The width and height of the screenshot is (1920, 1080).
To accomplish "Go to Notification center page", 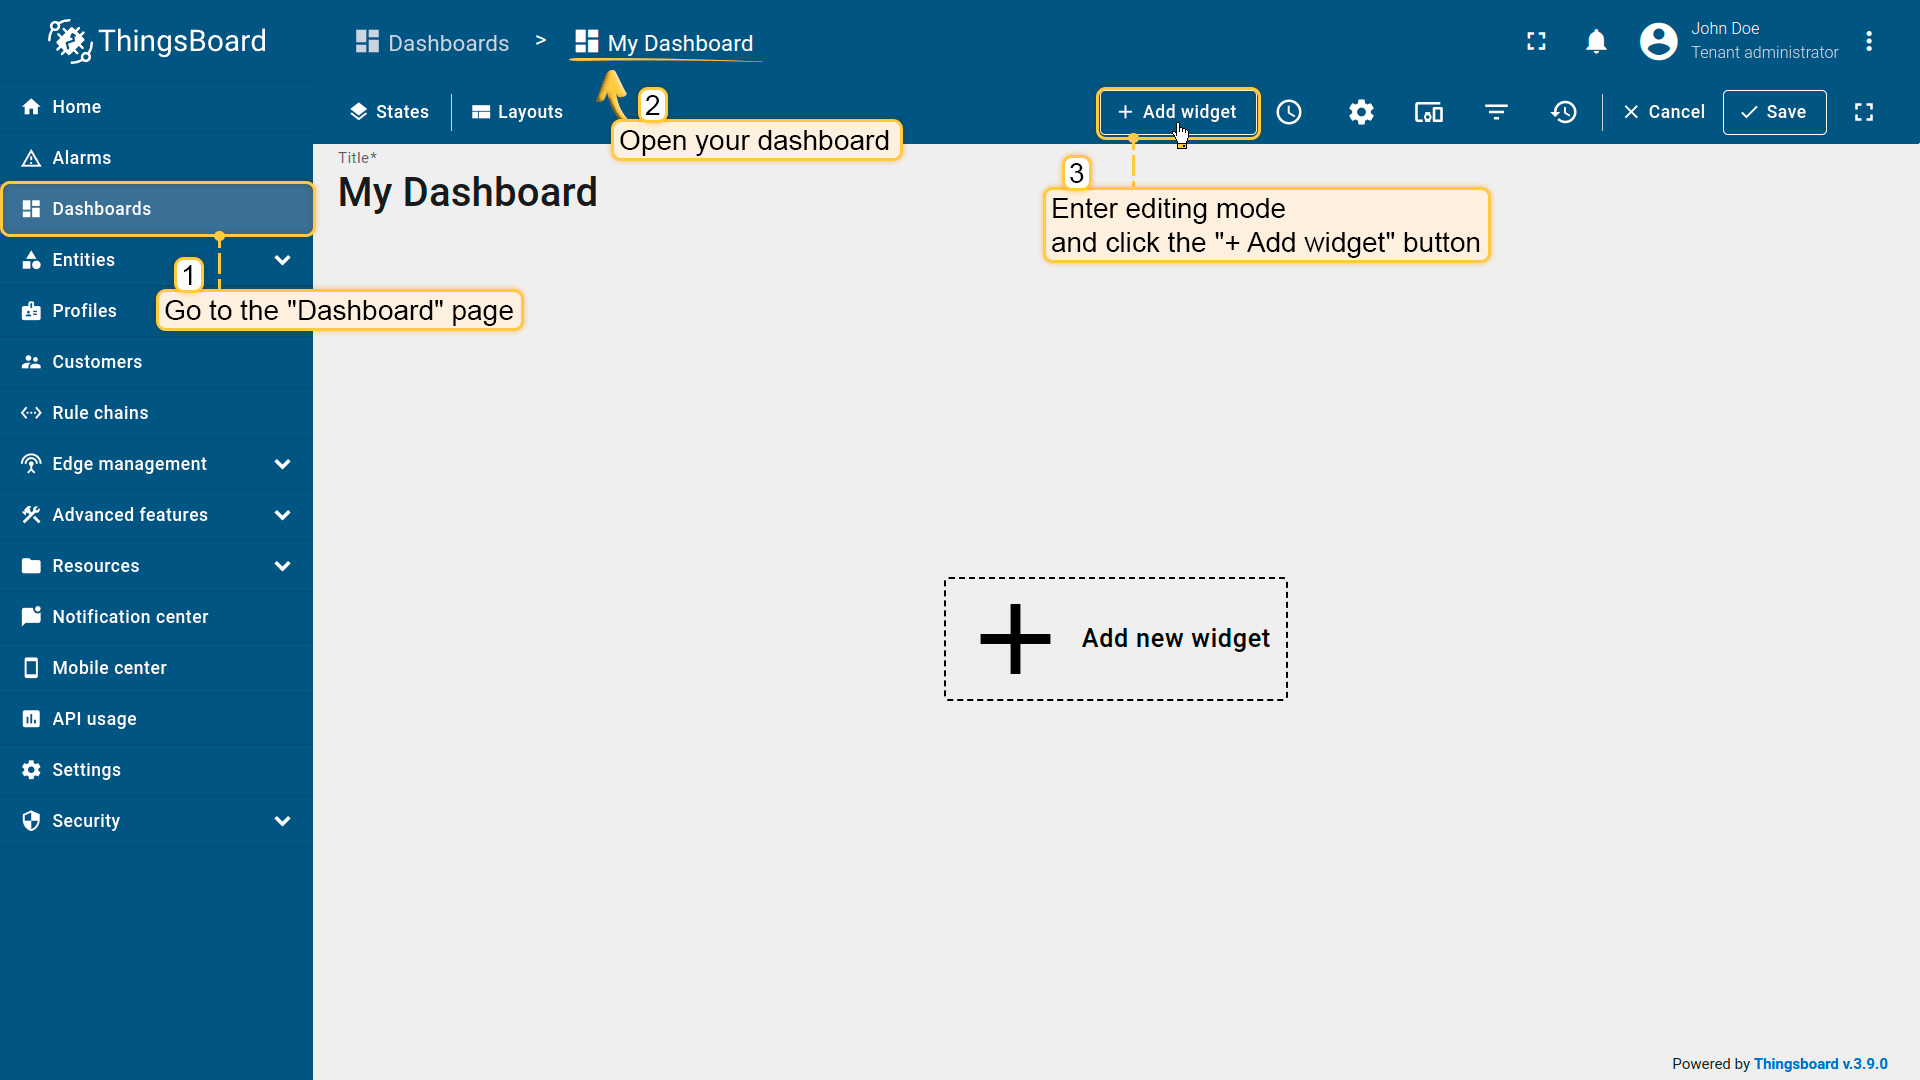I will click(x=130, y=617).
